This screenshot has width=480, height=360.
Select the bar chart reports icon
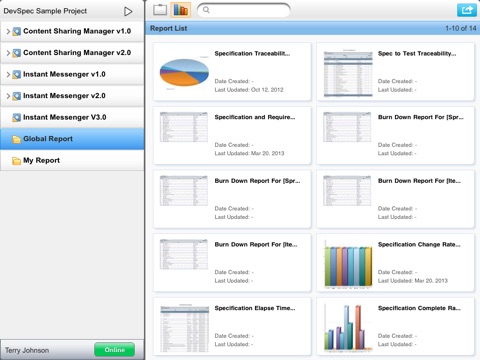point(180,9)
